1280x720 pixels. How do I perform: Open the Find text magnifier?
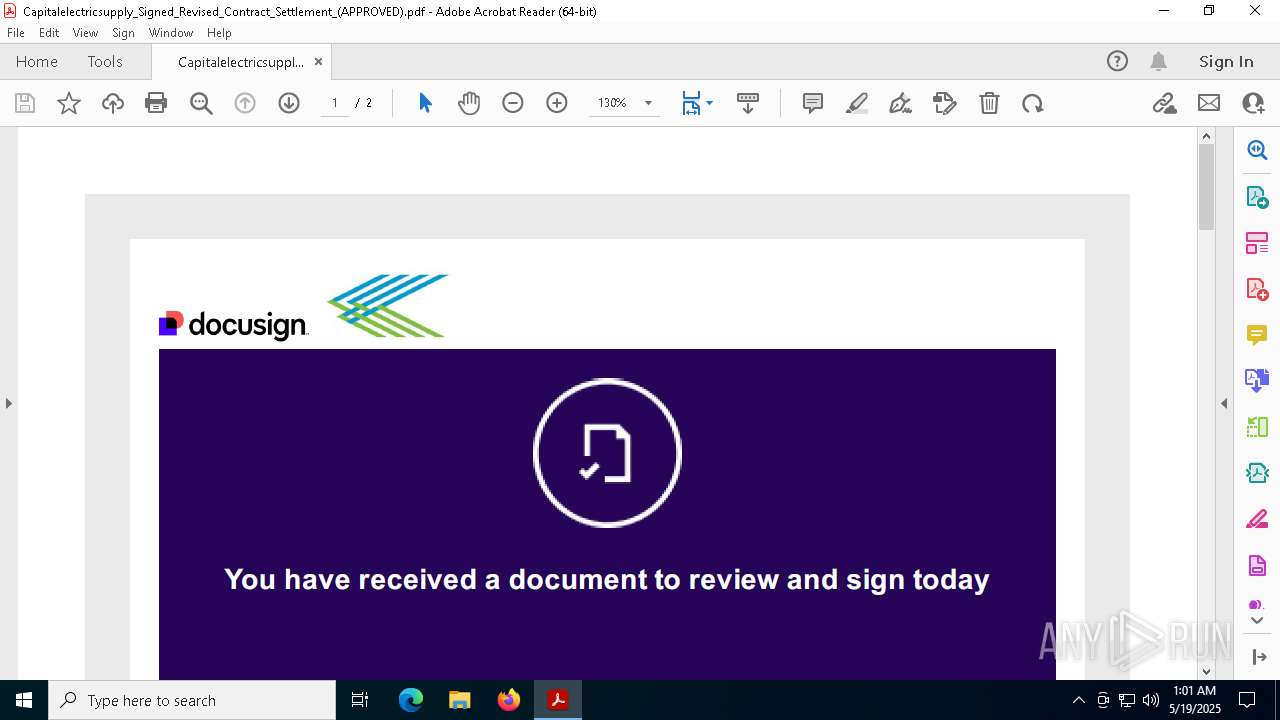(x=201, y=103)
